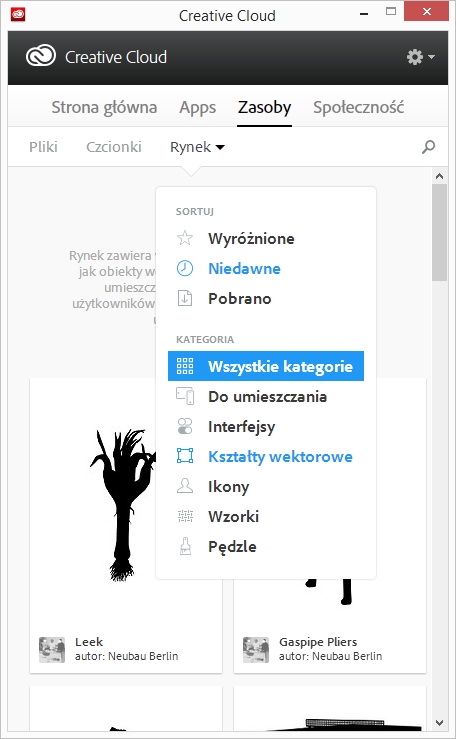Viewport: 456px width, 739px height.
Task: Click the Leek title text
Action: tap(89, 642)
